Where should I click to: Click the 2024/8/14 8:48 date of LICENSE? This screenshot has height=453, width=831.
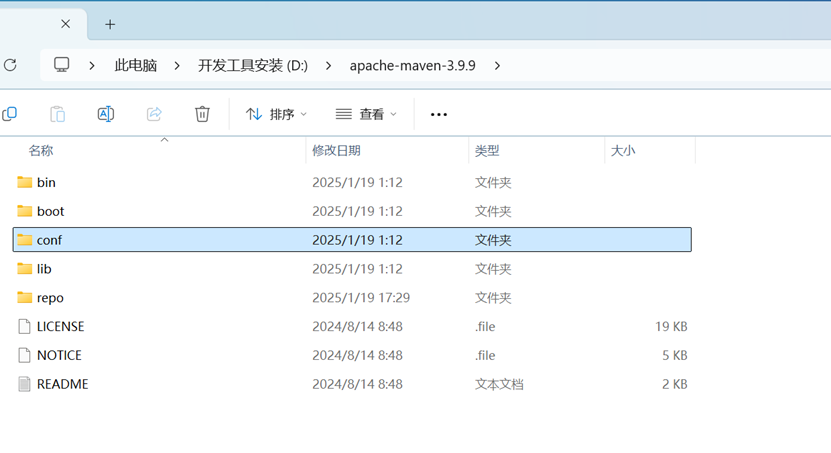coord(357,326)
